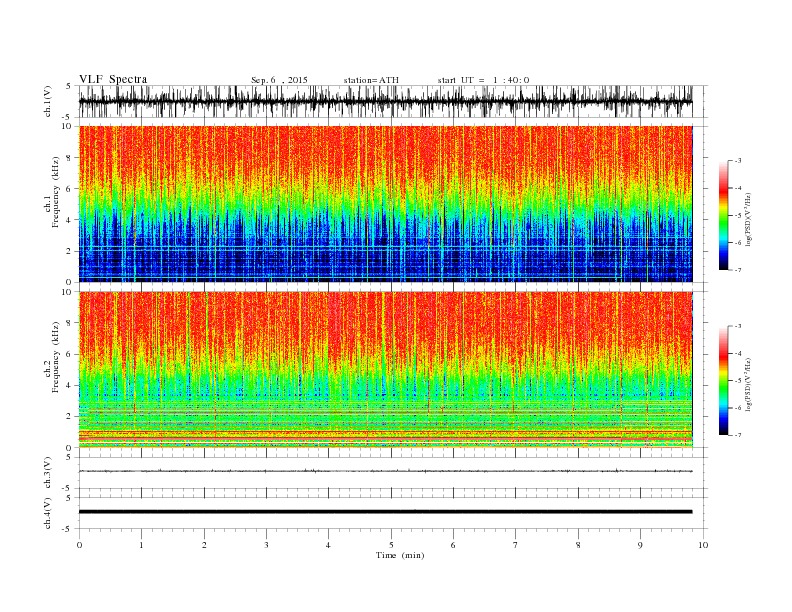The image size is (792, 612).
Task: Click the "0" tick on the time axis
Action: (79, 545)
